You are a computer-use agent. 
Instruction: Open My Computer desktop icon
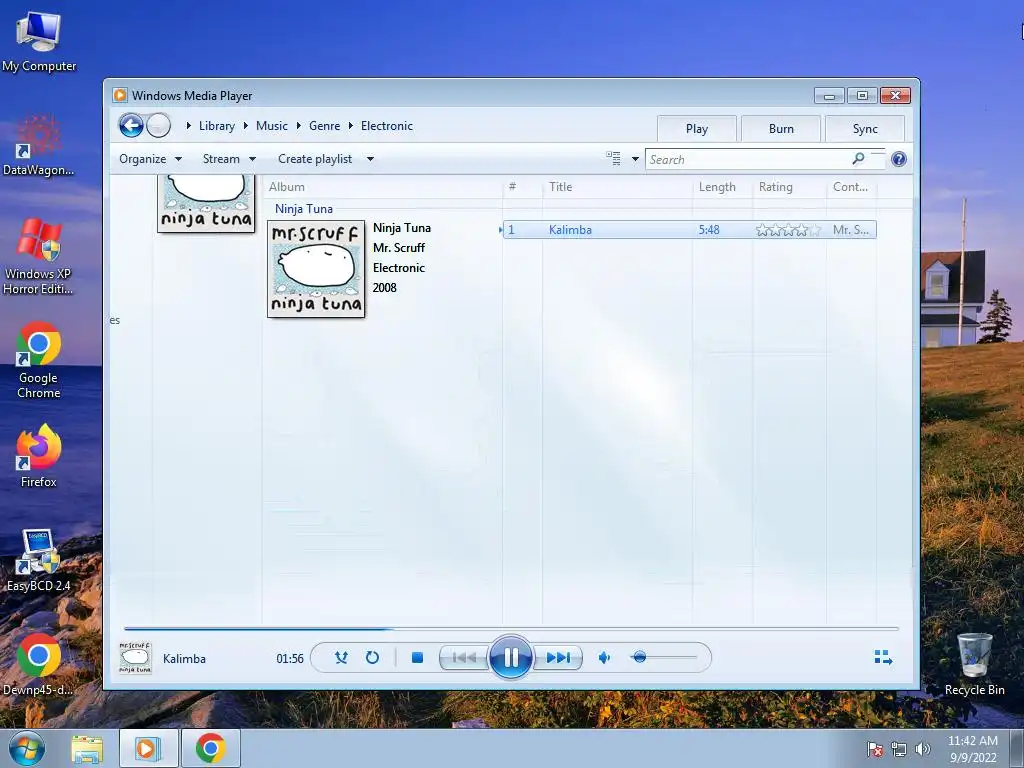(x=39, y=41)
